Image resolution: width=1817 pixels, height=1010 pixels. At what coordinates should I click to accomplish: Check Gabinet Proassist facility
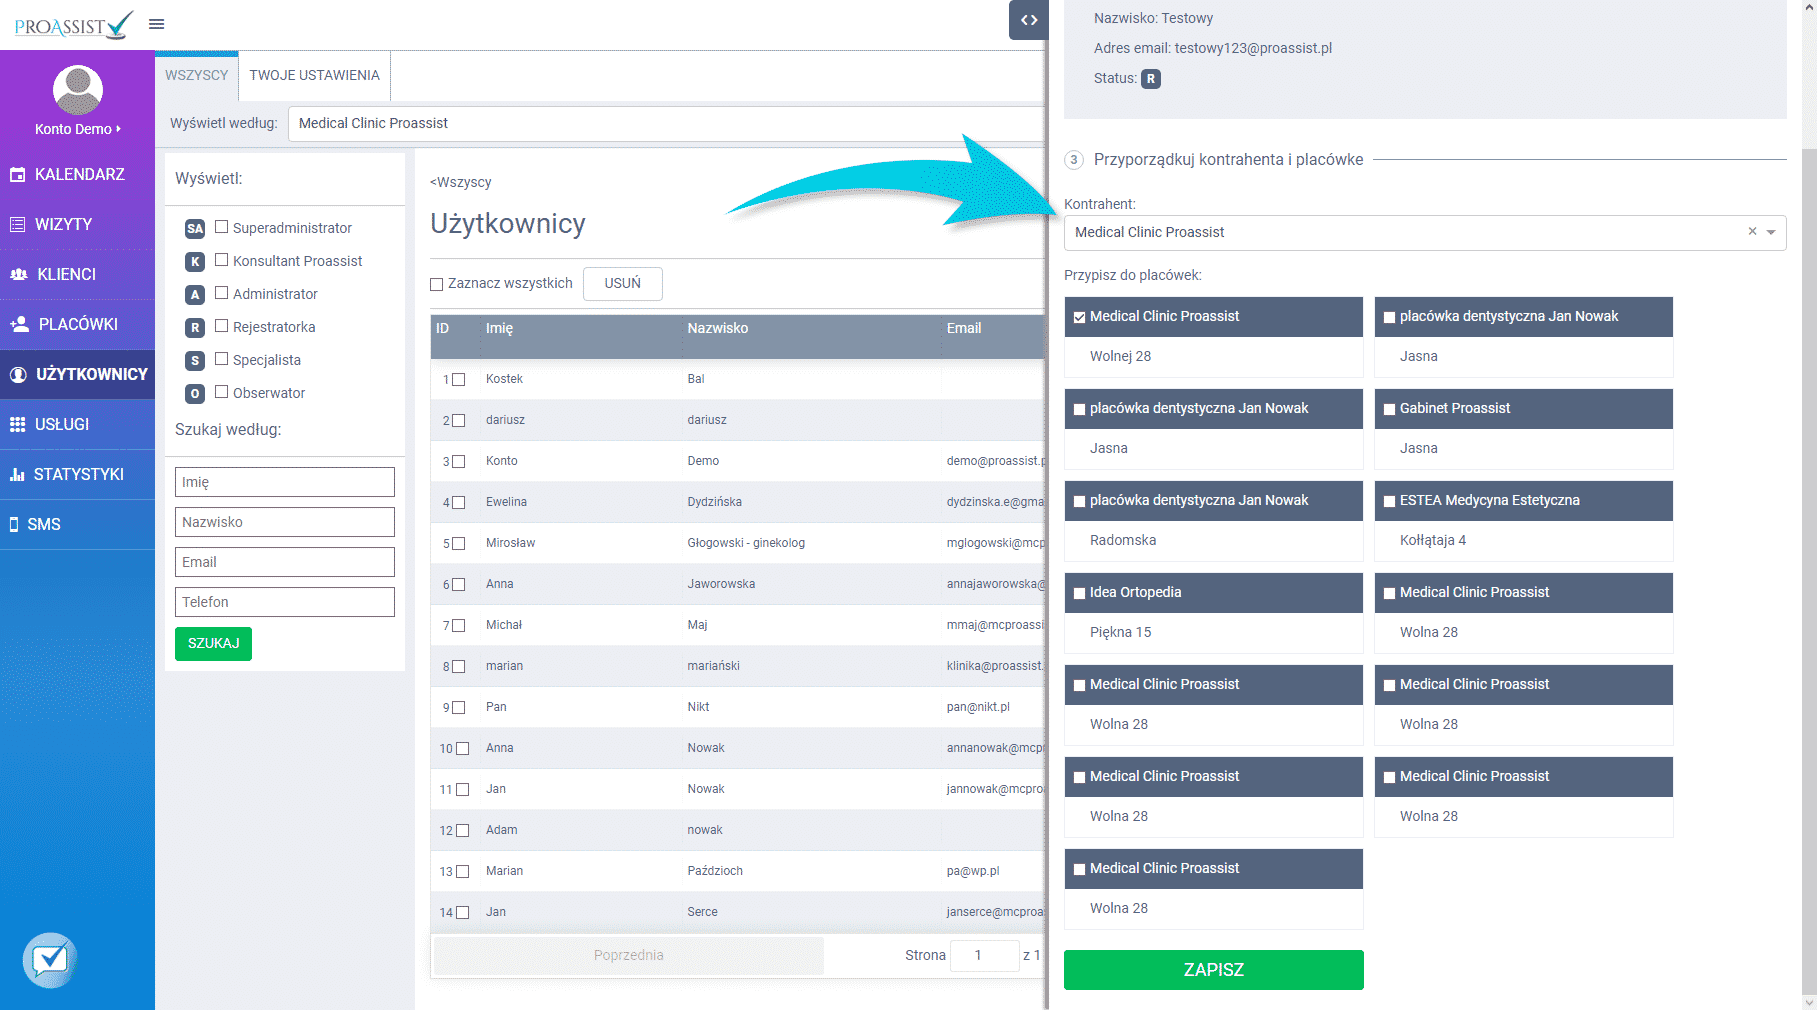(x=1390, y=409)
